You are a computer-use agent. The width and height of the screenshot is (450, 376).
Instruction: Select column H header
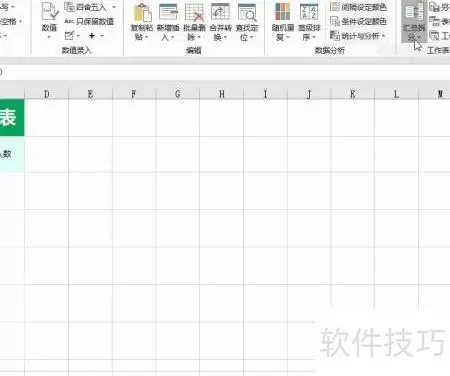coord(222,94)
